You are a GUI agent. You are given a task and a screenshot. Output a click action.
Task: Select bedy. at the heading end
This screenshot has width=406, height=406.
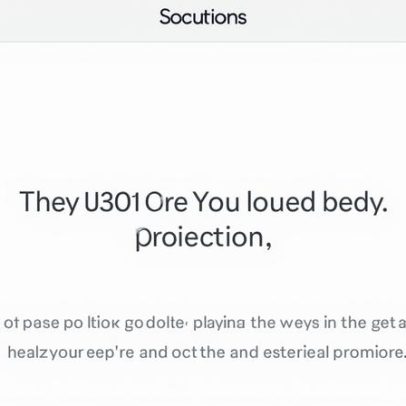[x=355, y=202]
